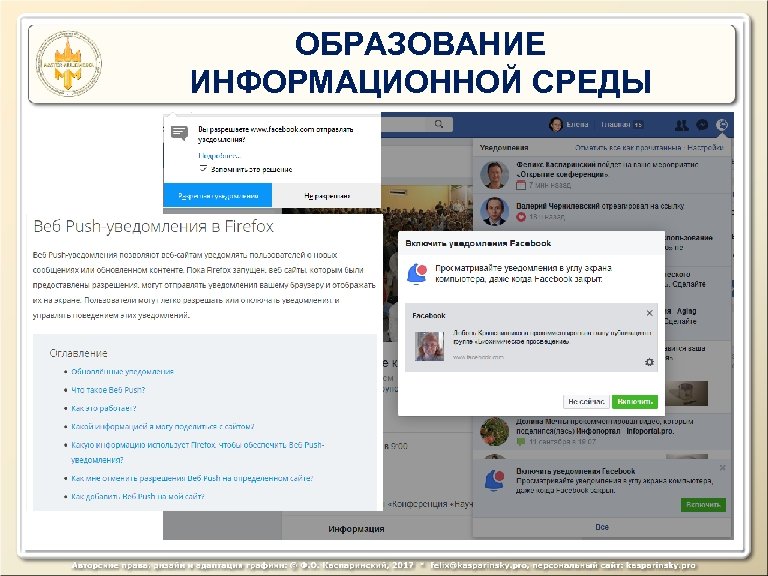The height and width of the screenshot is (576, 768).
Task: Click avatar of Валерий Чернилевский notification
Action: point(494,211)
